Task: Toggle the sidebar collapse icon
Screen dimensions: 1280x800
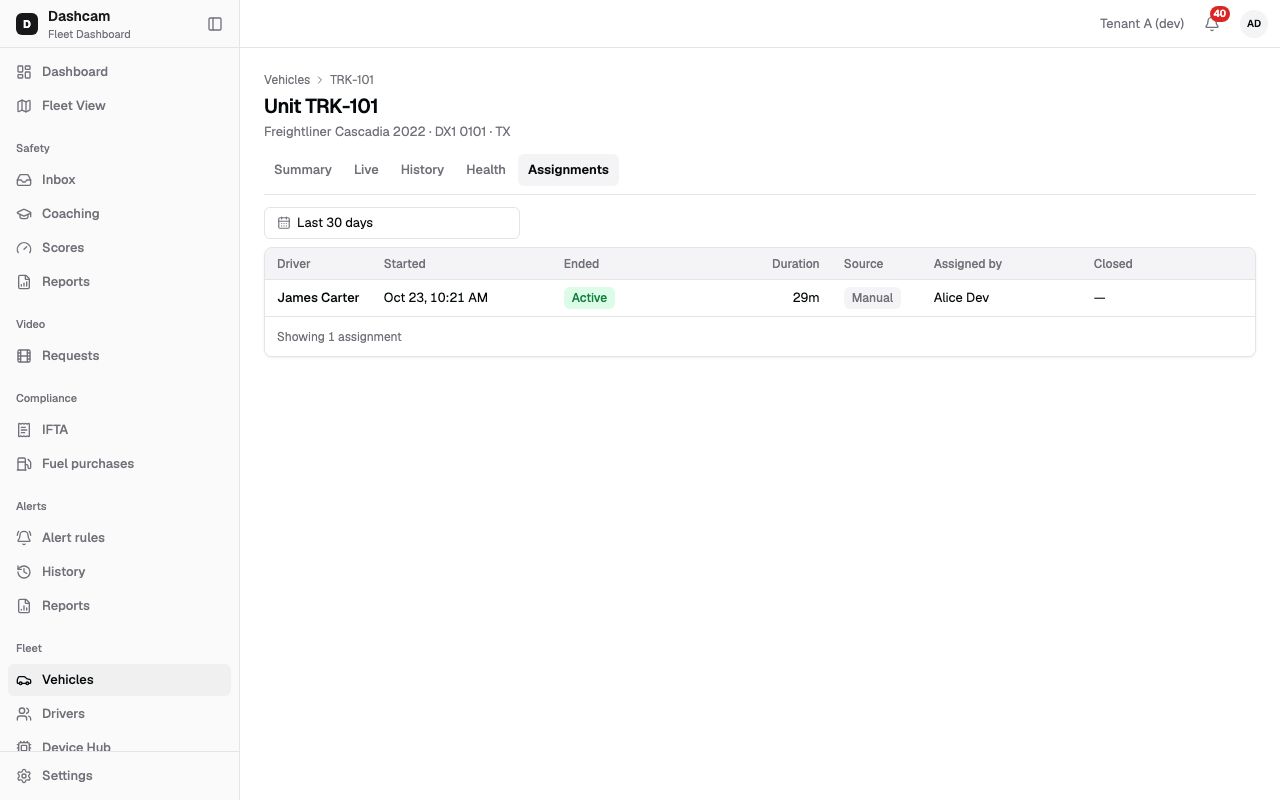Action: 215,24
